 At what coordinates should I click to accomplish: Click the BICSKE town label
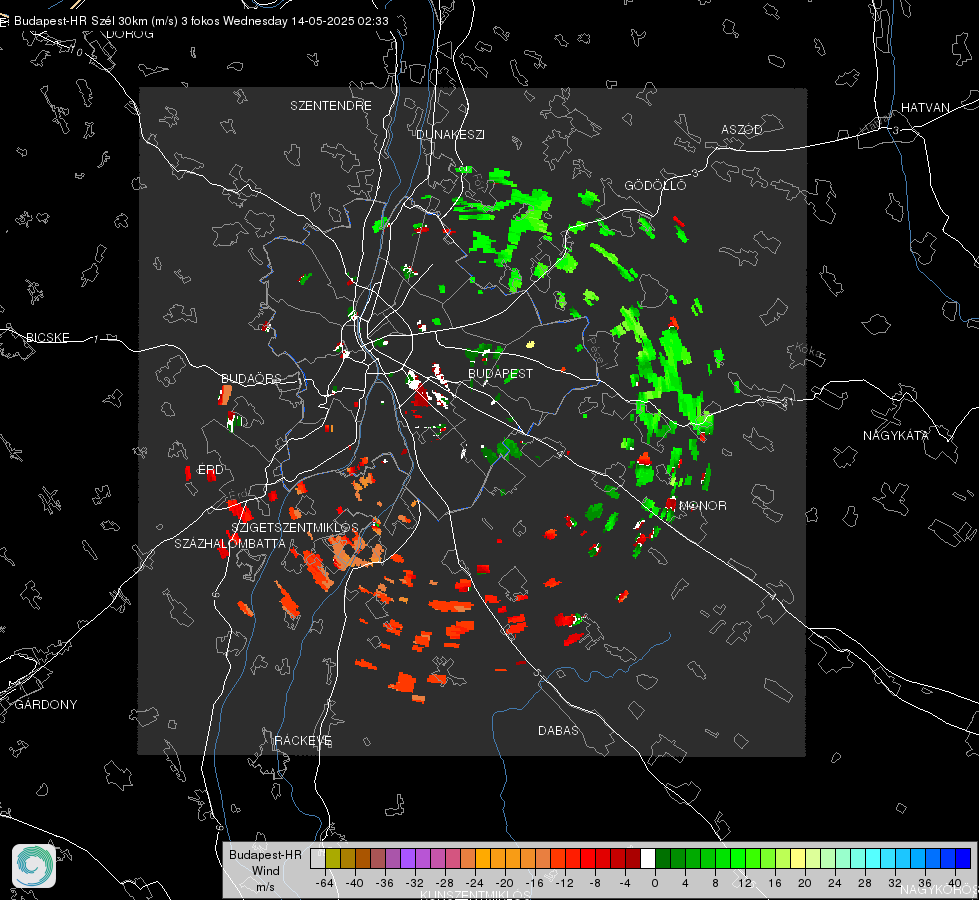pyautogui.click(x=47, y=337)
